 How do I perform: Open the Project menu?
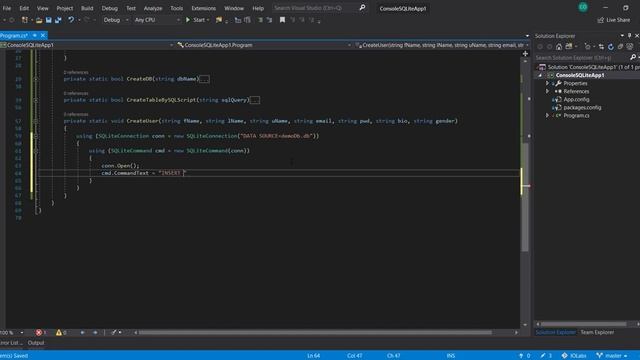tap(64, 8)
